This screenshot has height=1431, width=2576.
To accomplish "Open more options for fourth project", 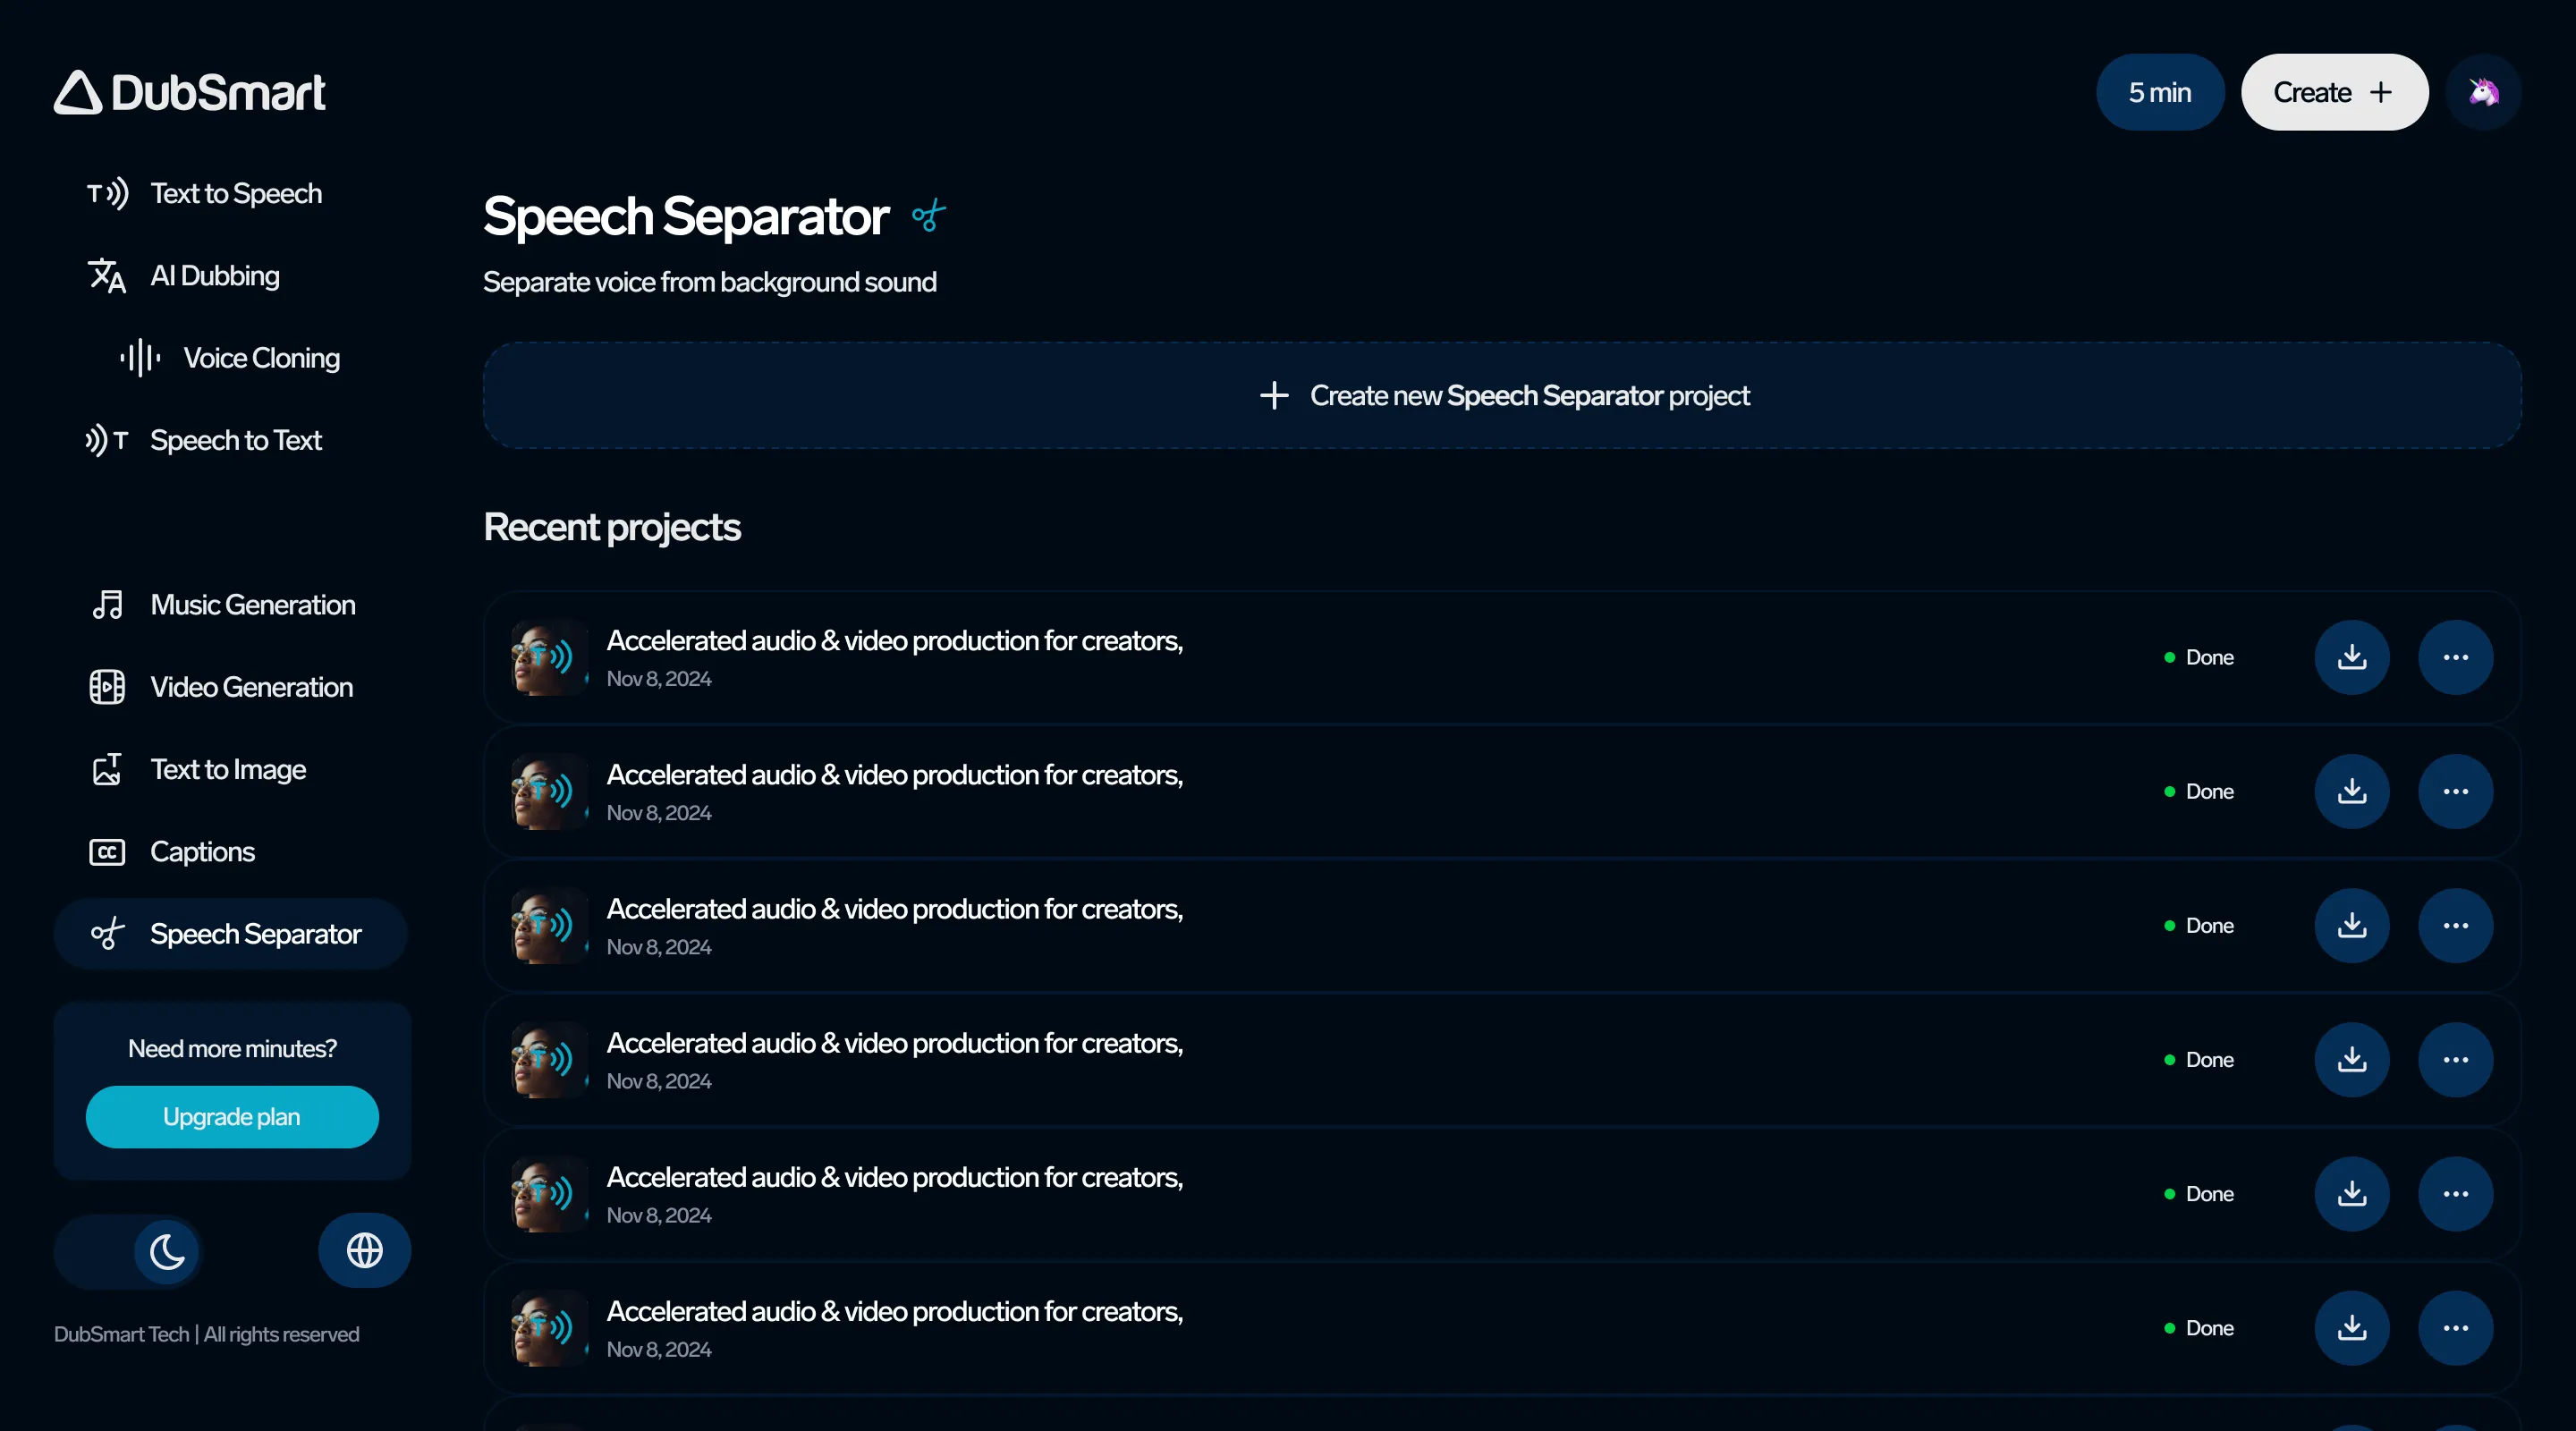I will (2456, 1060).
